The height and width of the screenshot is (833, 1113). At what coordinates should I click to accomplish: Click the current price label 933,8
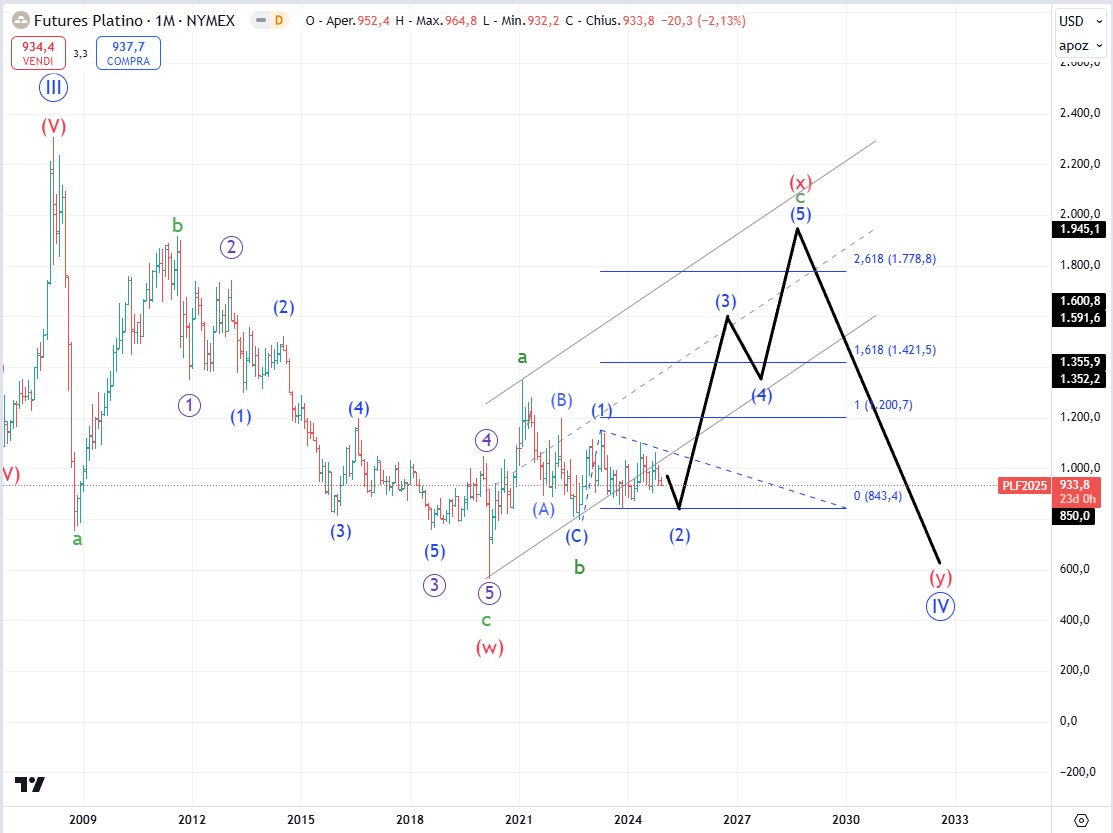[x=1075, y=485]
